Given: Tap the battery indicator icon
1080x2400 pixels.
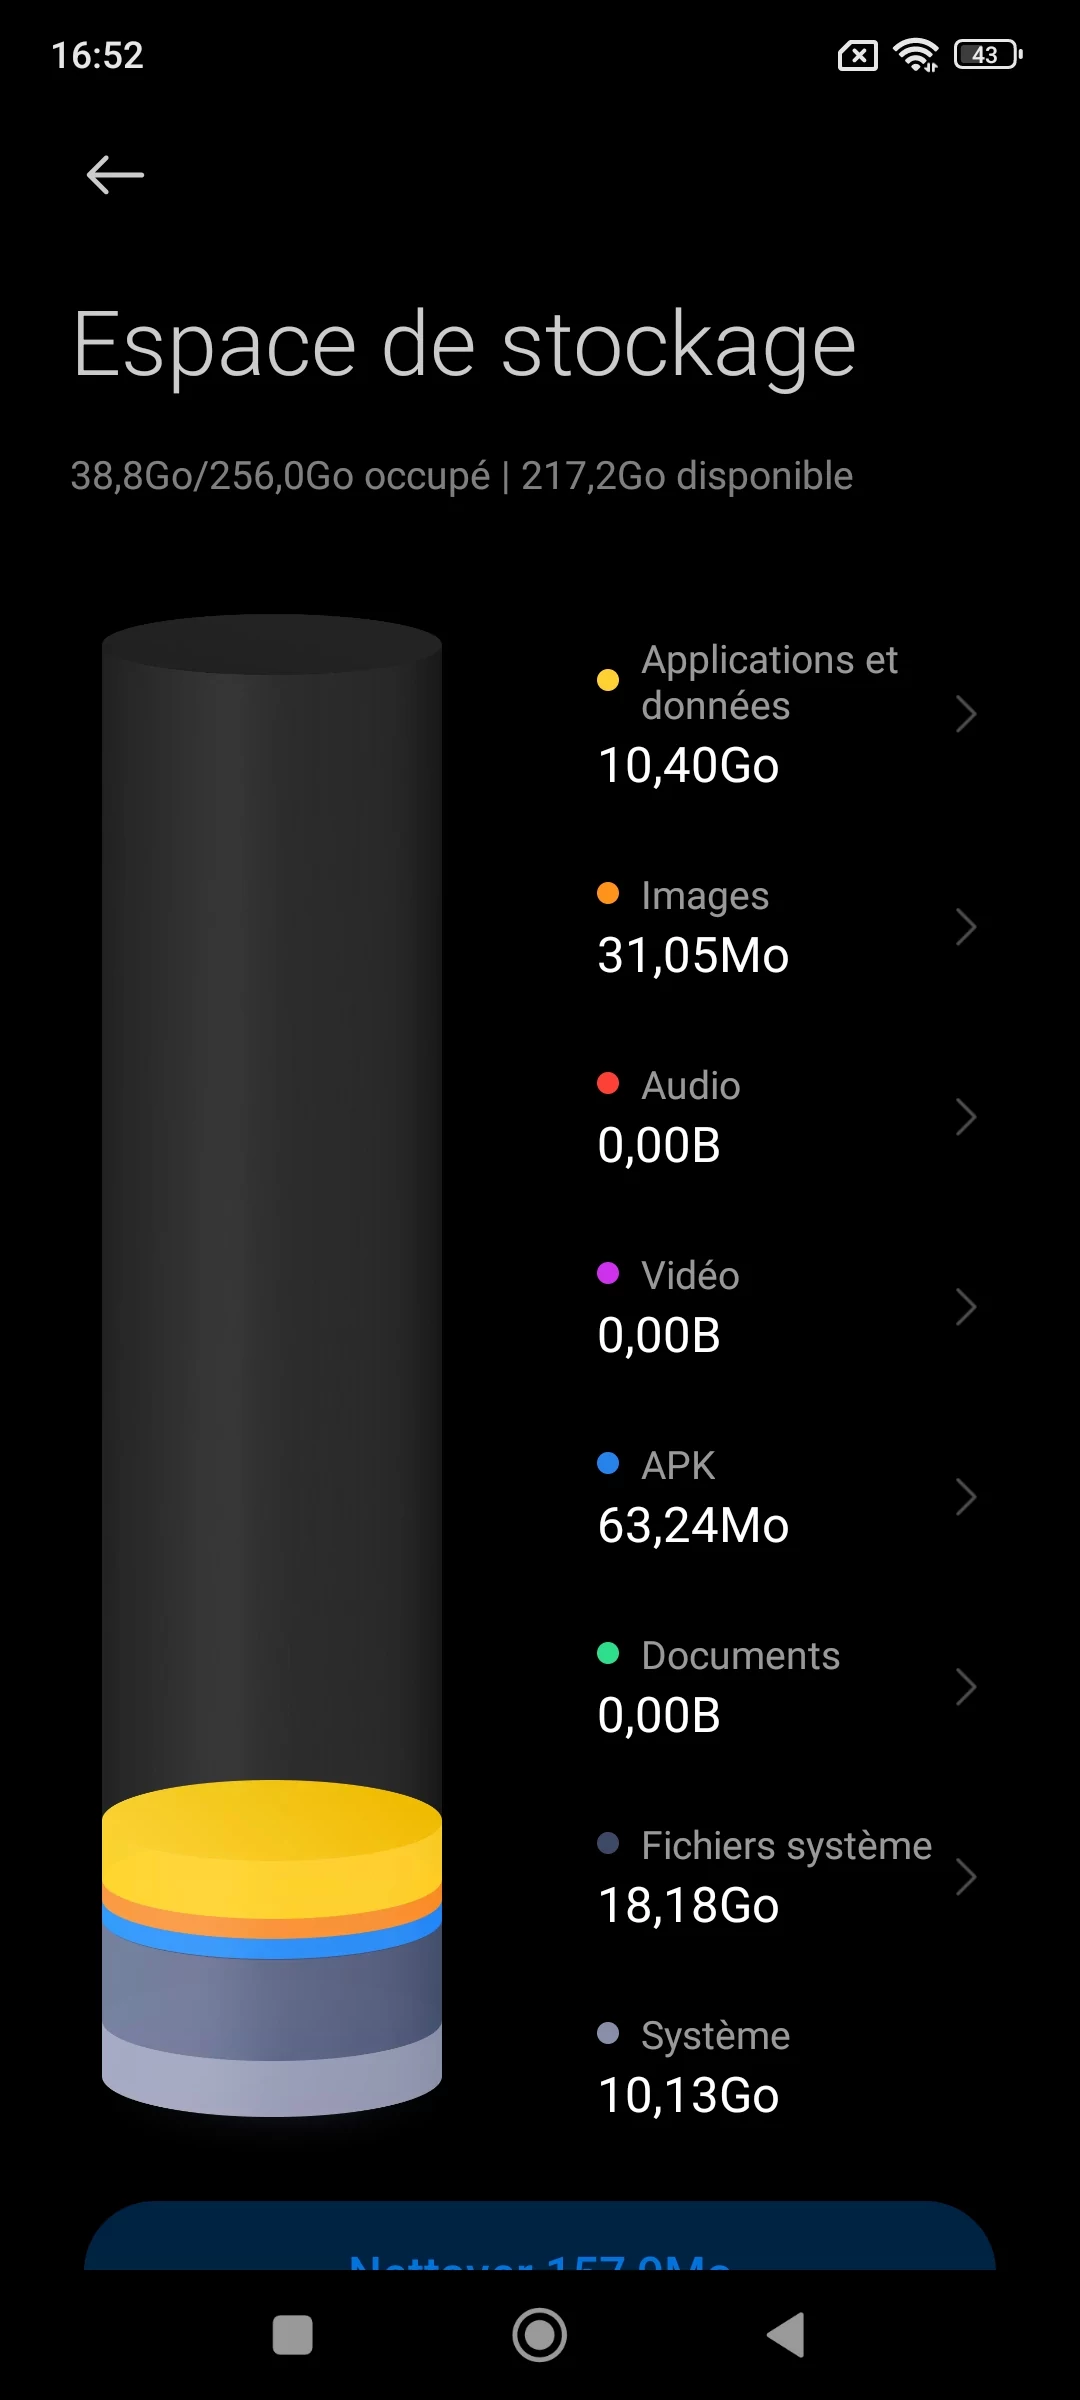Looking at the screenshot, I should click(x=988, y=55).
